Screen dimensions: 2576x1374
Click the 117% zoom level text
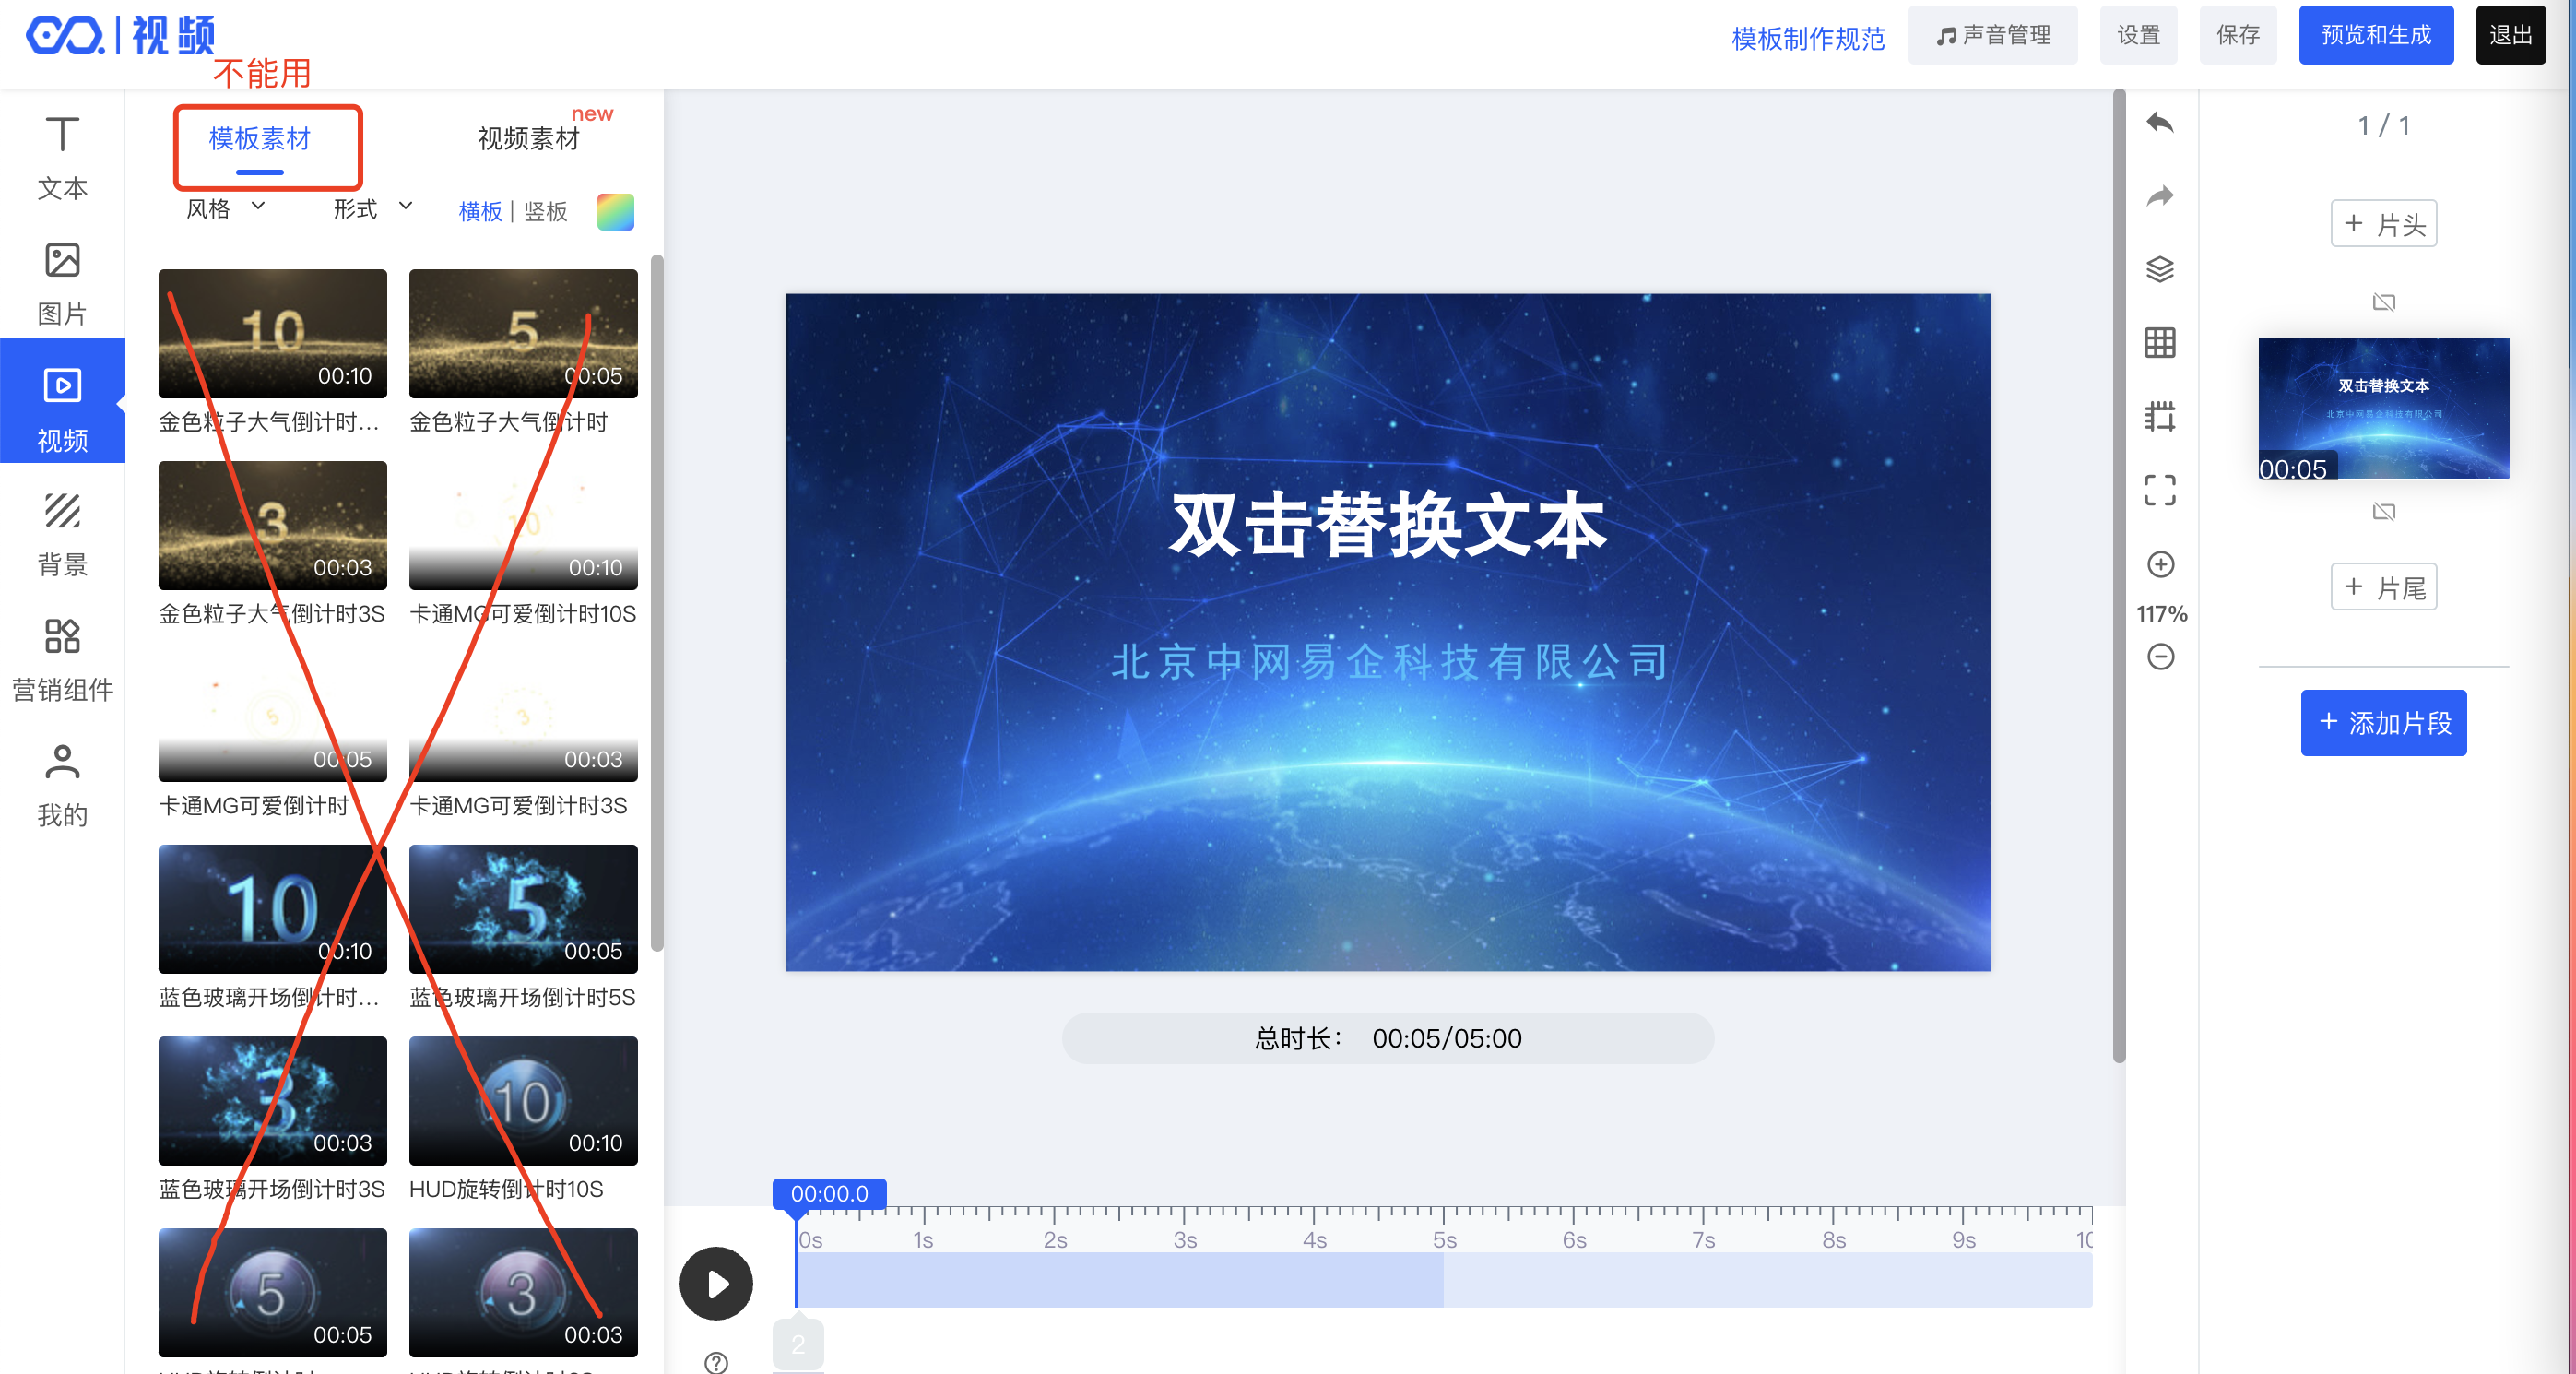(2161, 613)
